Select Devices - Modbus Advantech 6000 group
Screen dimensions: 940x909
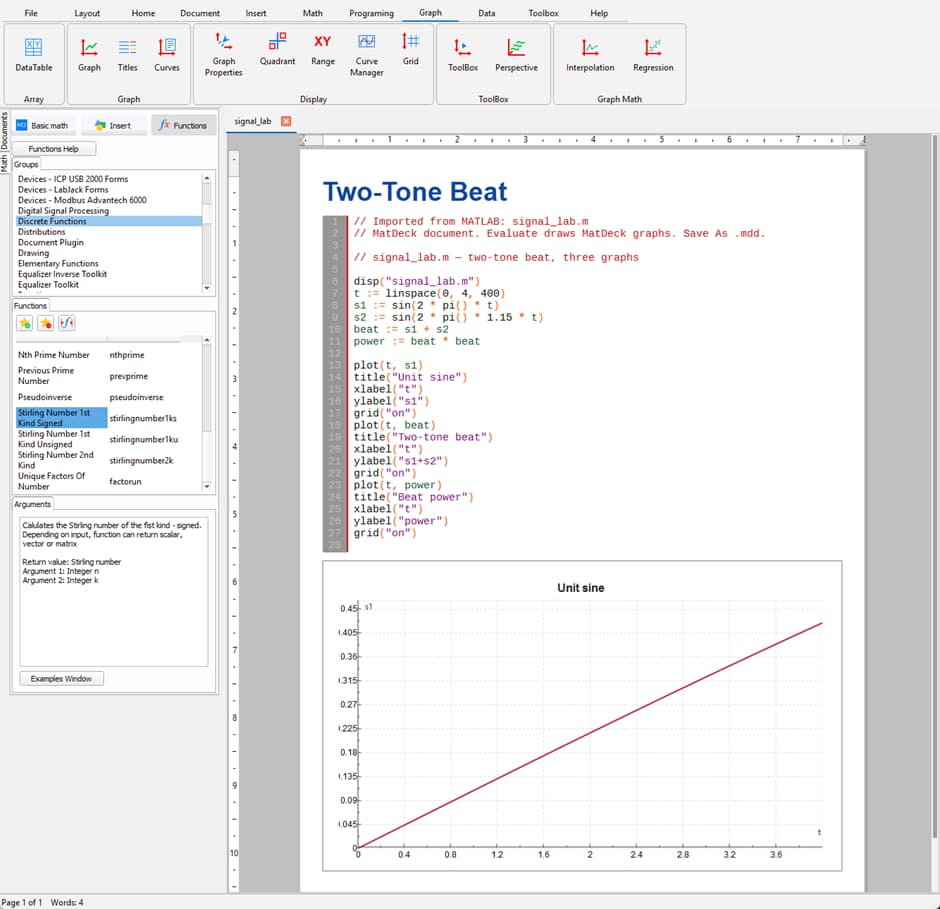(109, 200)
